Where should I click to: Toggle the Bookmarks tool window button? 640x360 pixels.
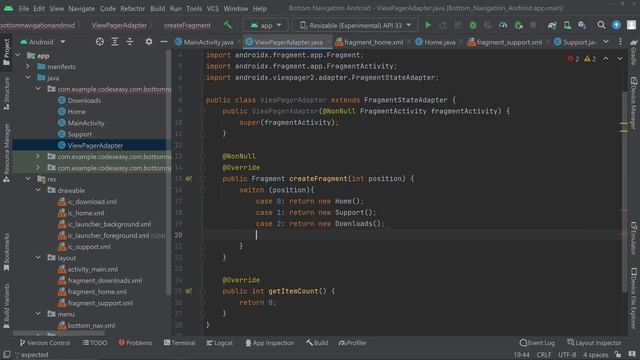(7, 252)
